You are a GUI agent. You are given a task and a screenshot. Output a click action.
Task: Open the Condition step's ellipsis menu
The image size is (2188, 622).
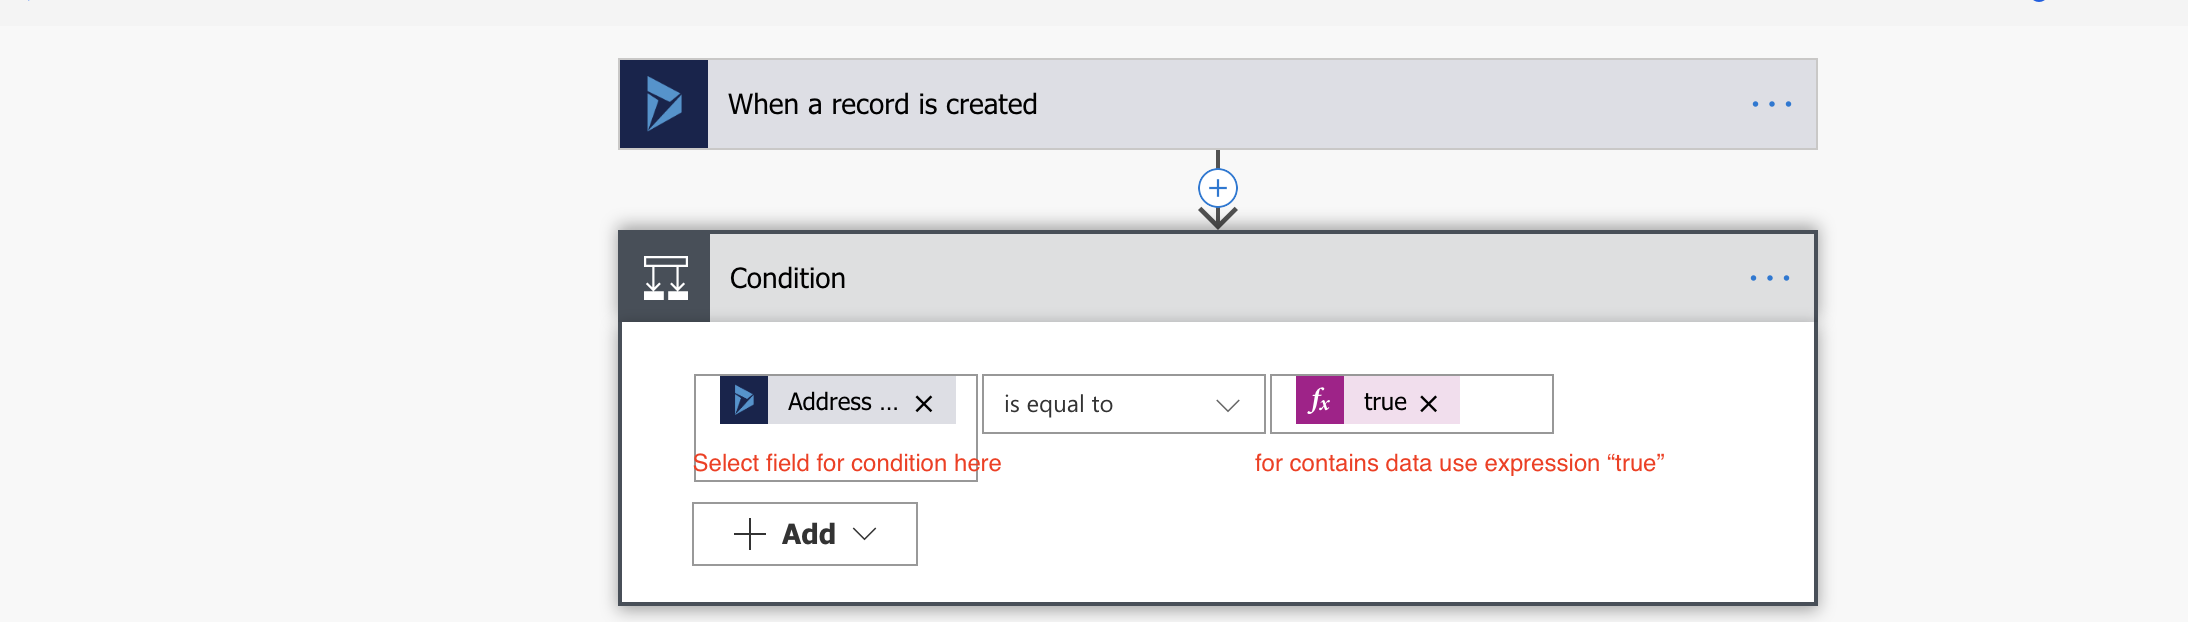pyautogui.click(x=1769, y=278)
